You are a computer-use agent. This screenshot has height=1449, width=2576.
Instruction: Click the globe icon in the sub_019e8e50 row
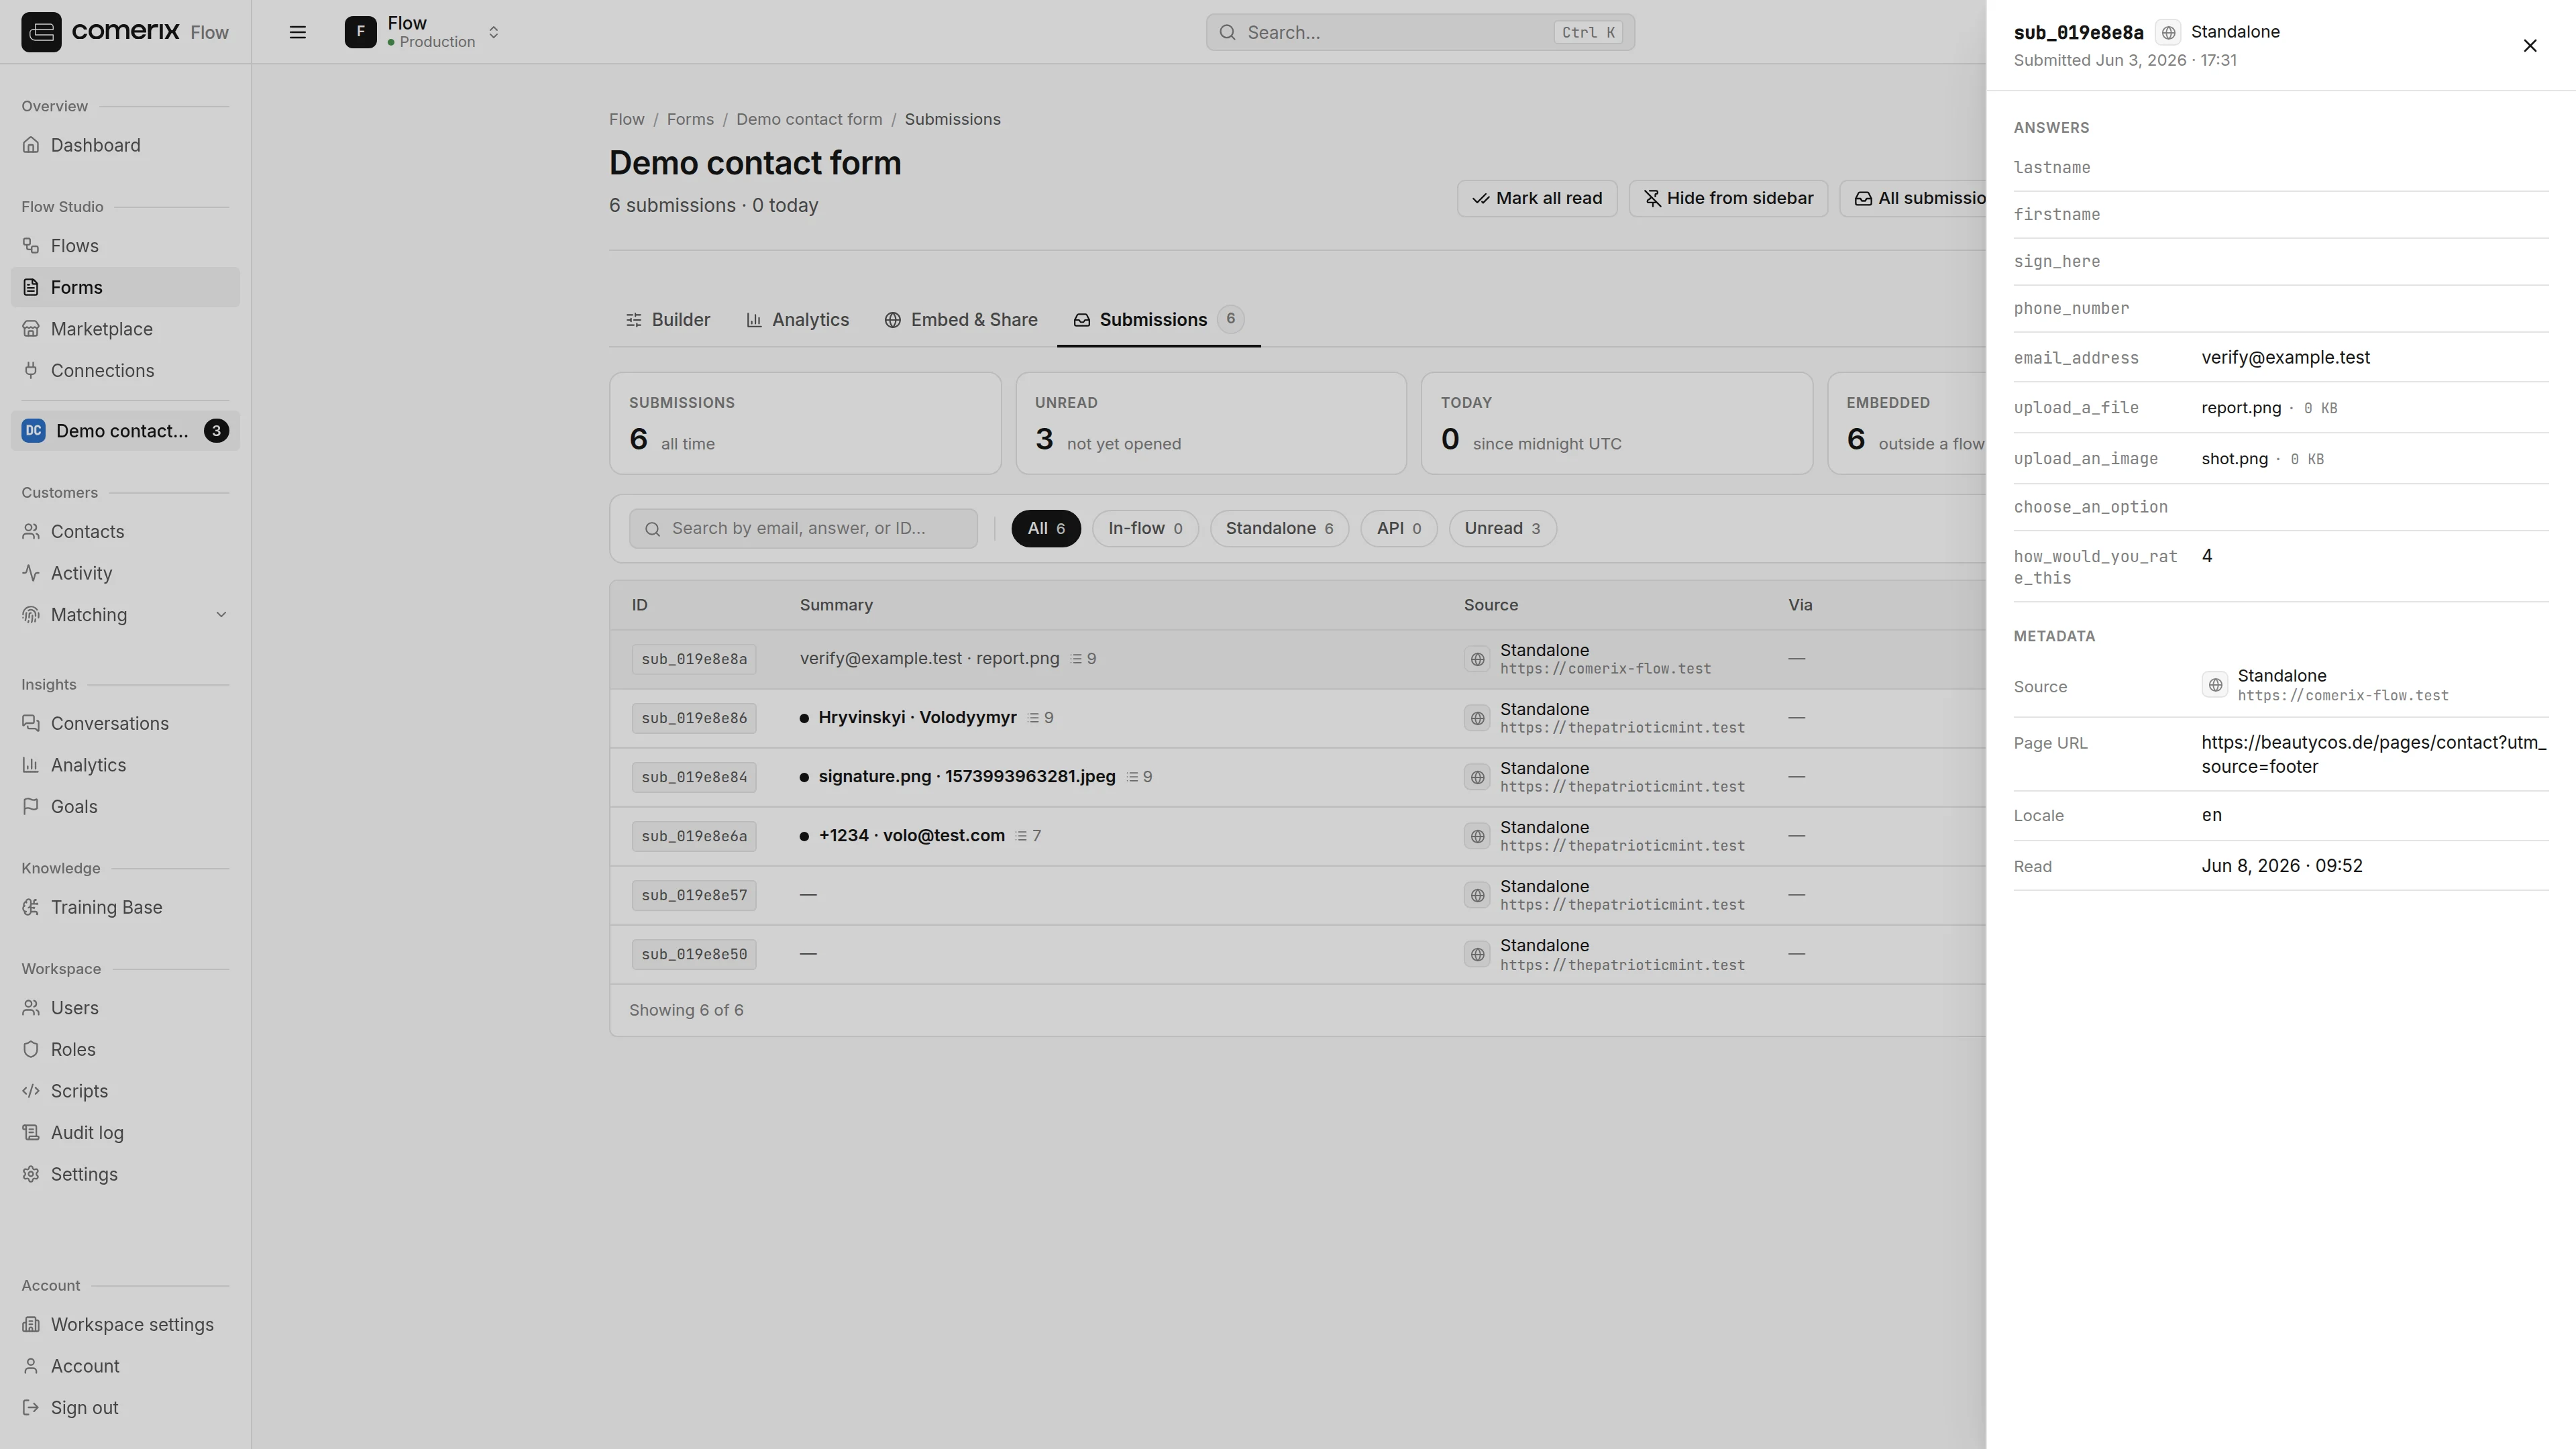coord(1477,954)
